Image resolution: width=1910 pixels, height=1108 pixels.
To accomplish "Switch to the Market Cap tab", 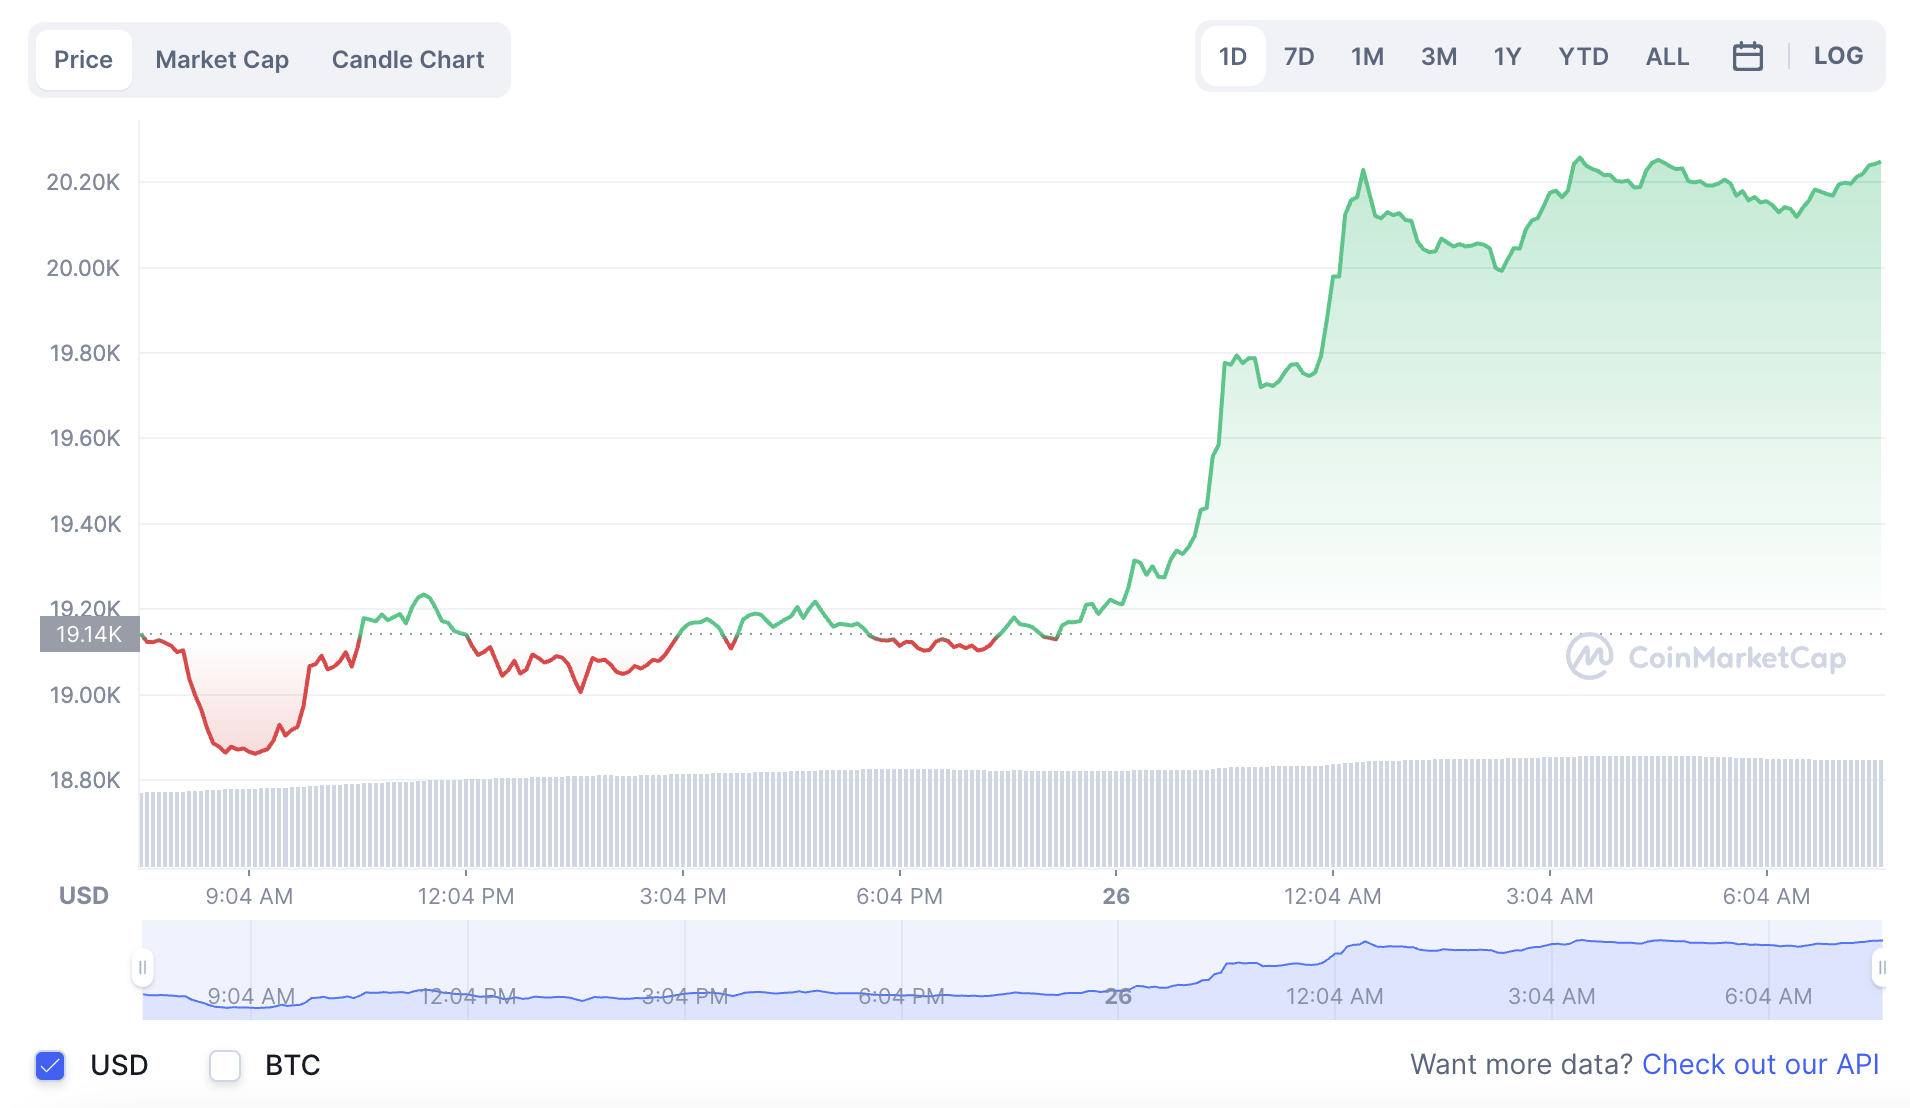I will point(222,60).
